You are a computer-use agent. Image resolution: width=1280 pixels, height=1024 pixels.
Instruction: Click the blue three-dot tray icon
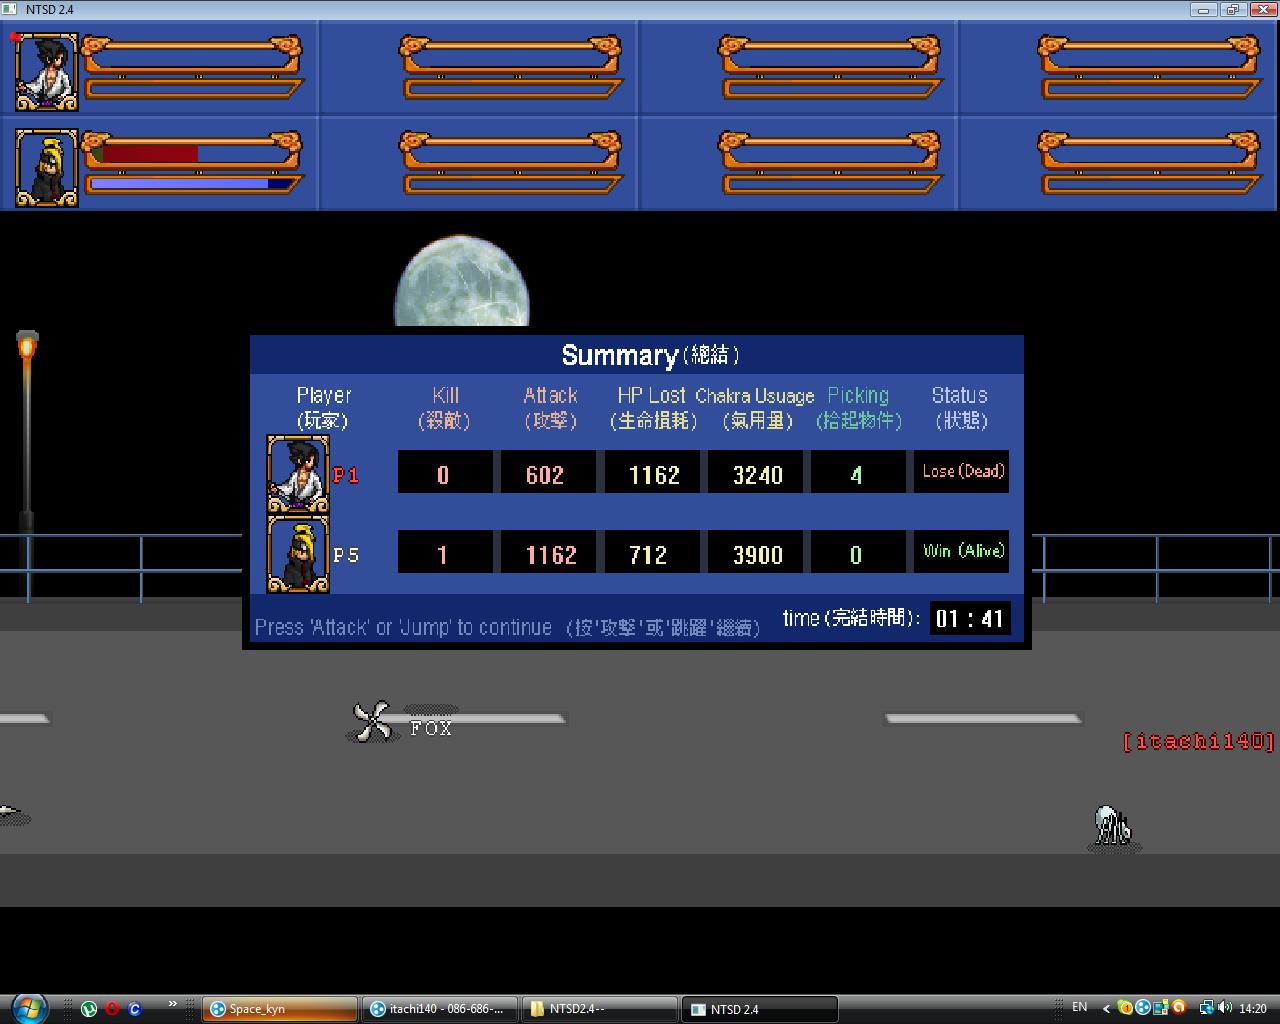pos(1143,1008)
